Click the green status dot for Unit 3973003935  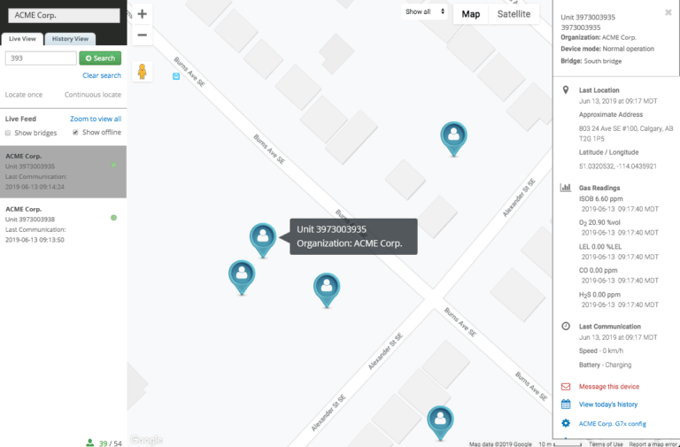114,165
